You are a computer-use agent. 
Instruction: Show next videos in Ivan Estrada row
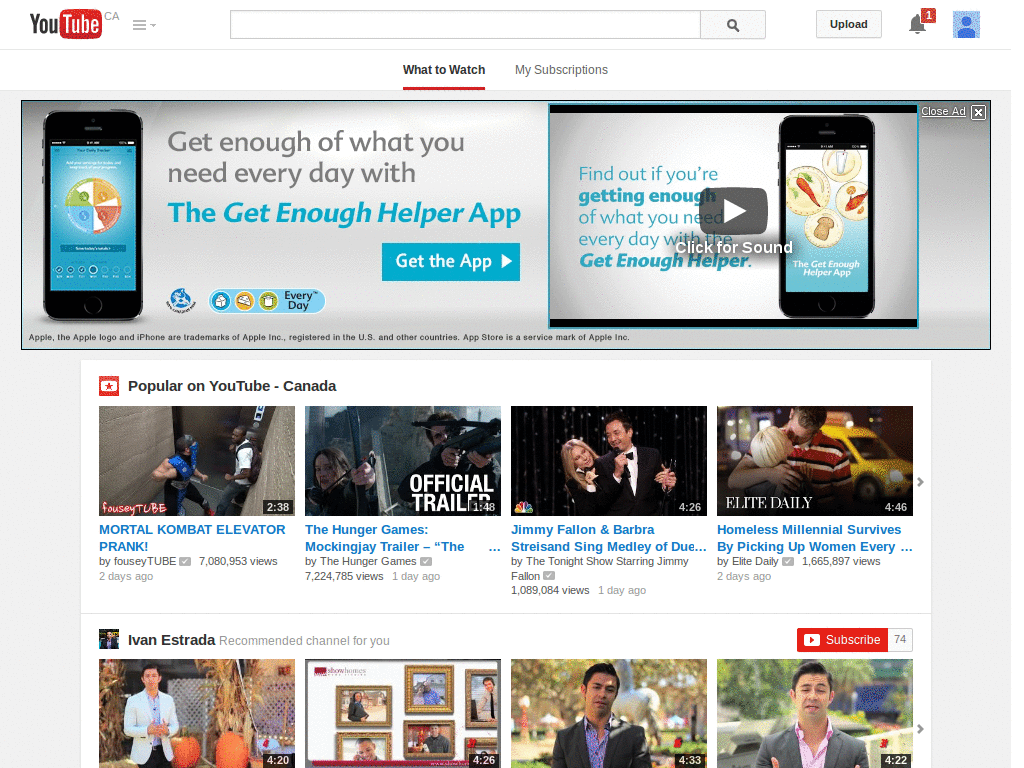coord(920,729)
